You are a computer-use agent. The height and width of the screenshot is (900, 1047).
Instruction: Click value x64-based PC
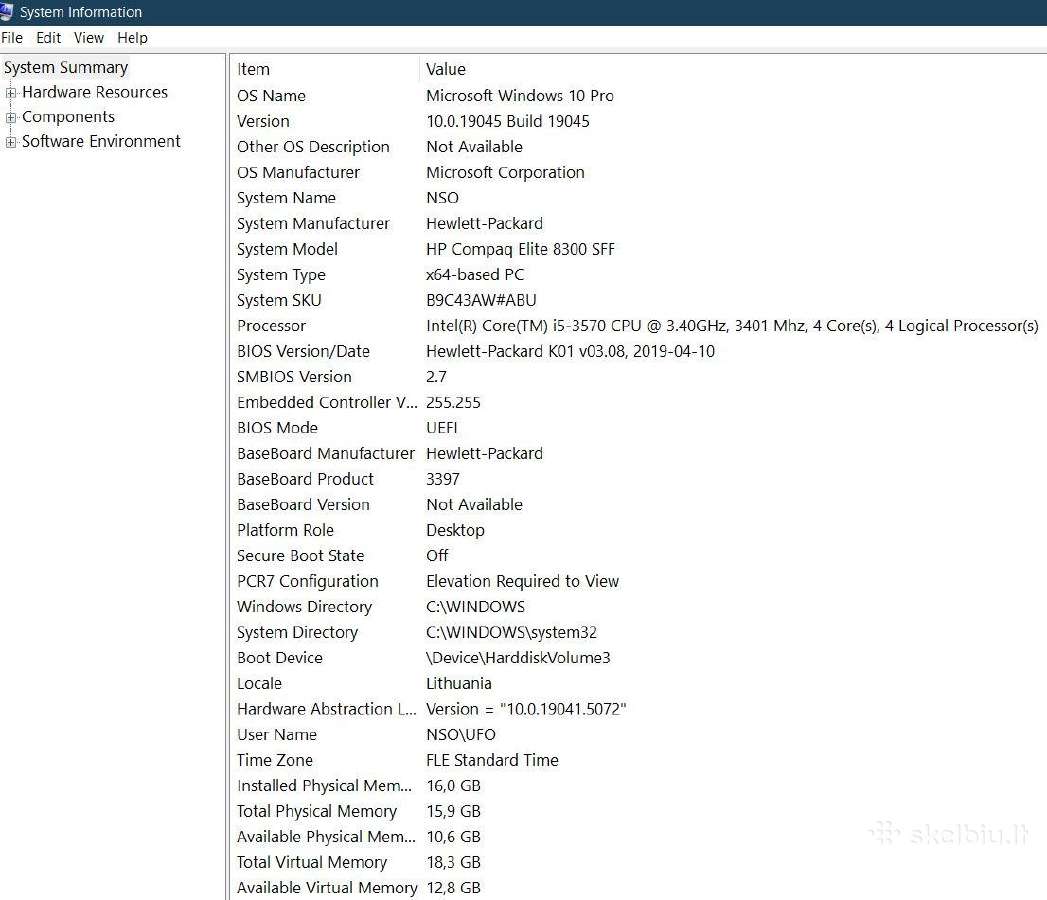pos(475,274)
